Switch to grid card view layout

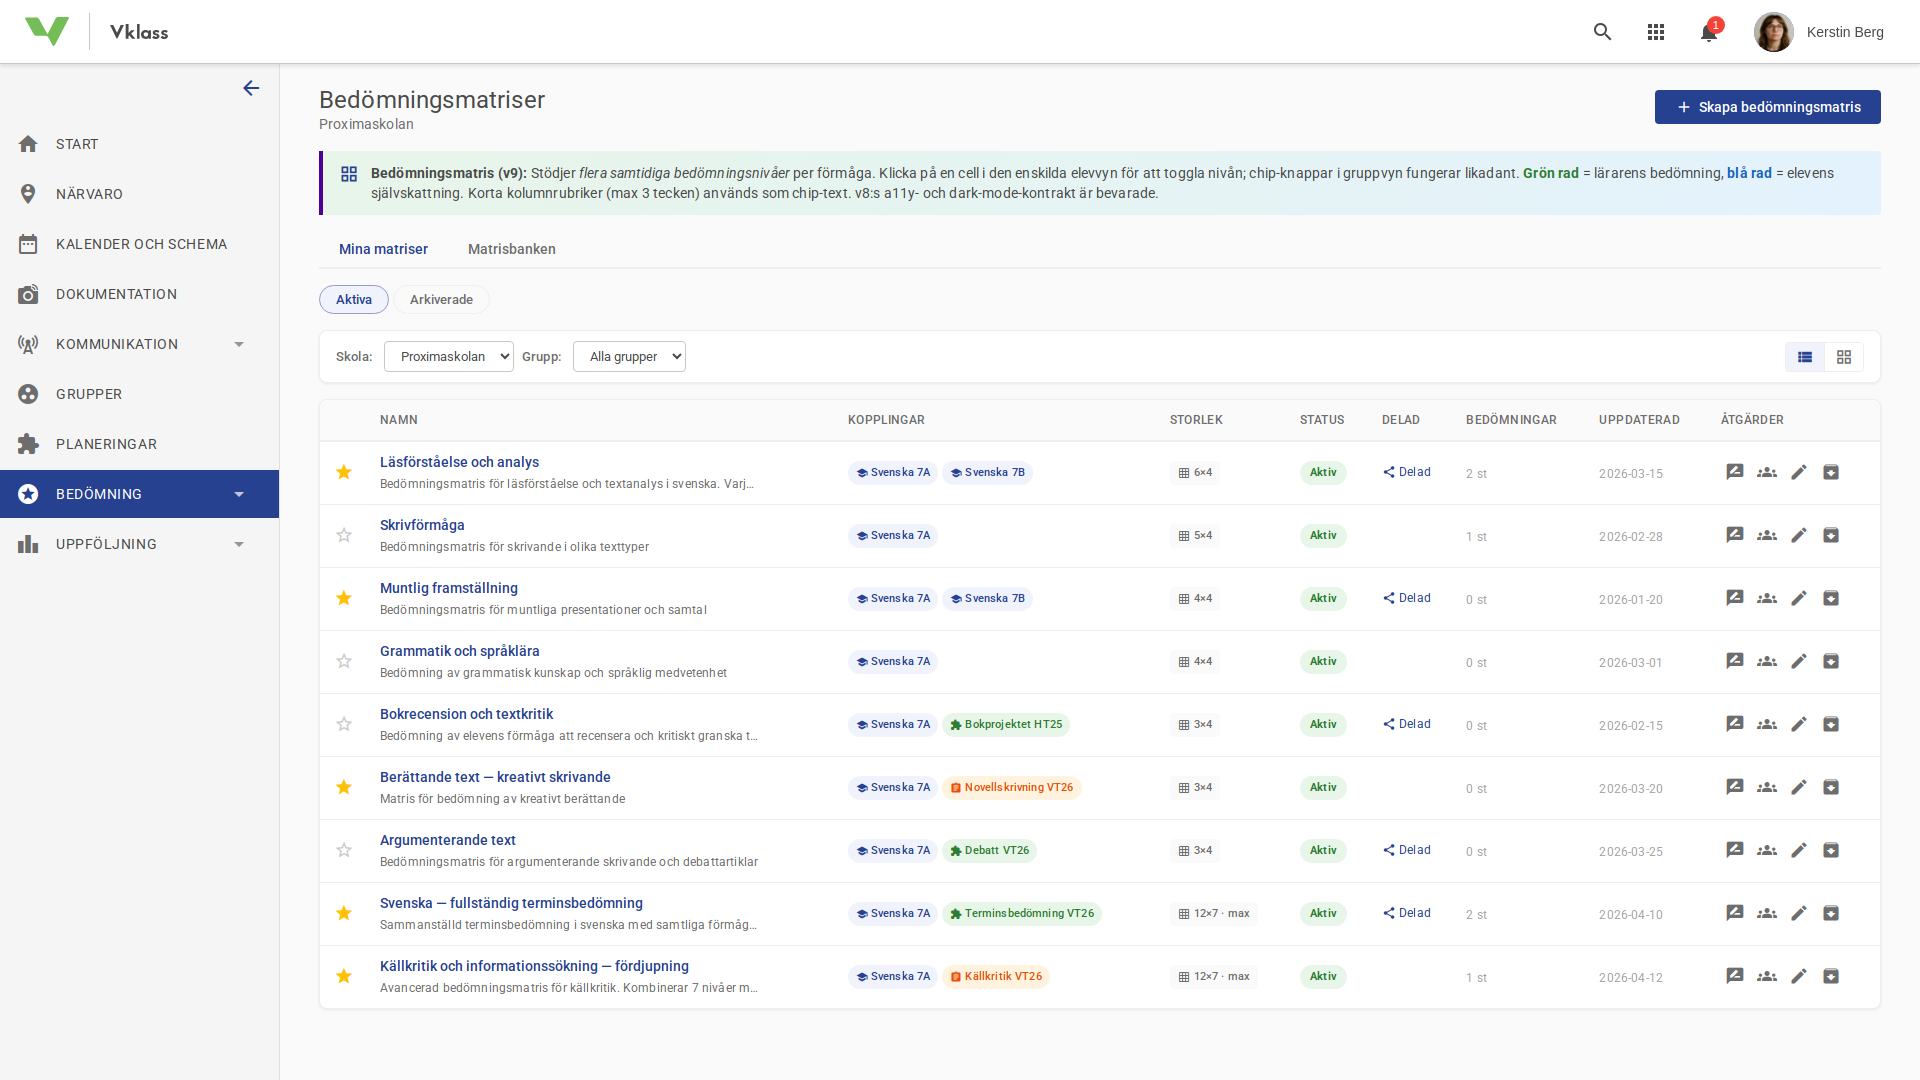(1844, 357)
